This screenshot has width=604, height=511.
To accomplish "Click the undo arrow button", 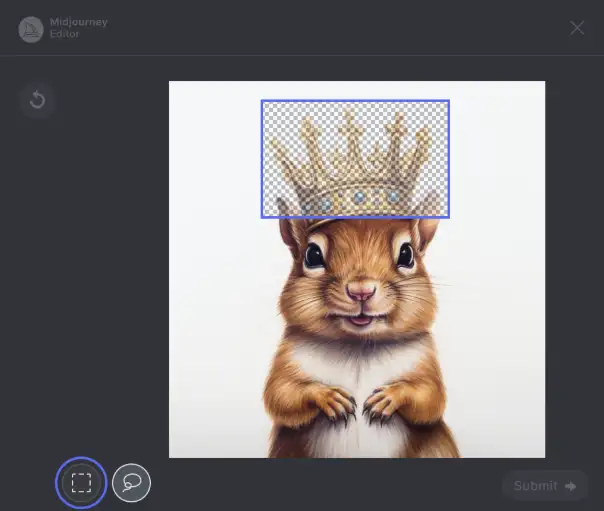I will 37,100.
